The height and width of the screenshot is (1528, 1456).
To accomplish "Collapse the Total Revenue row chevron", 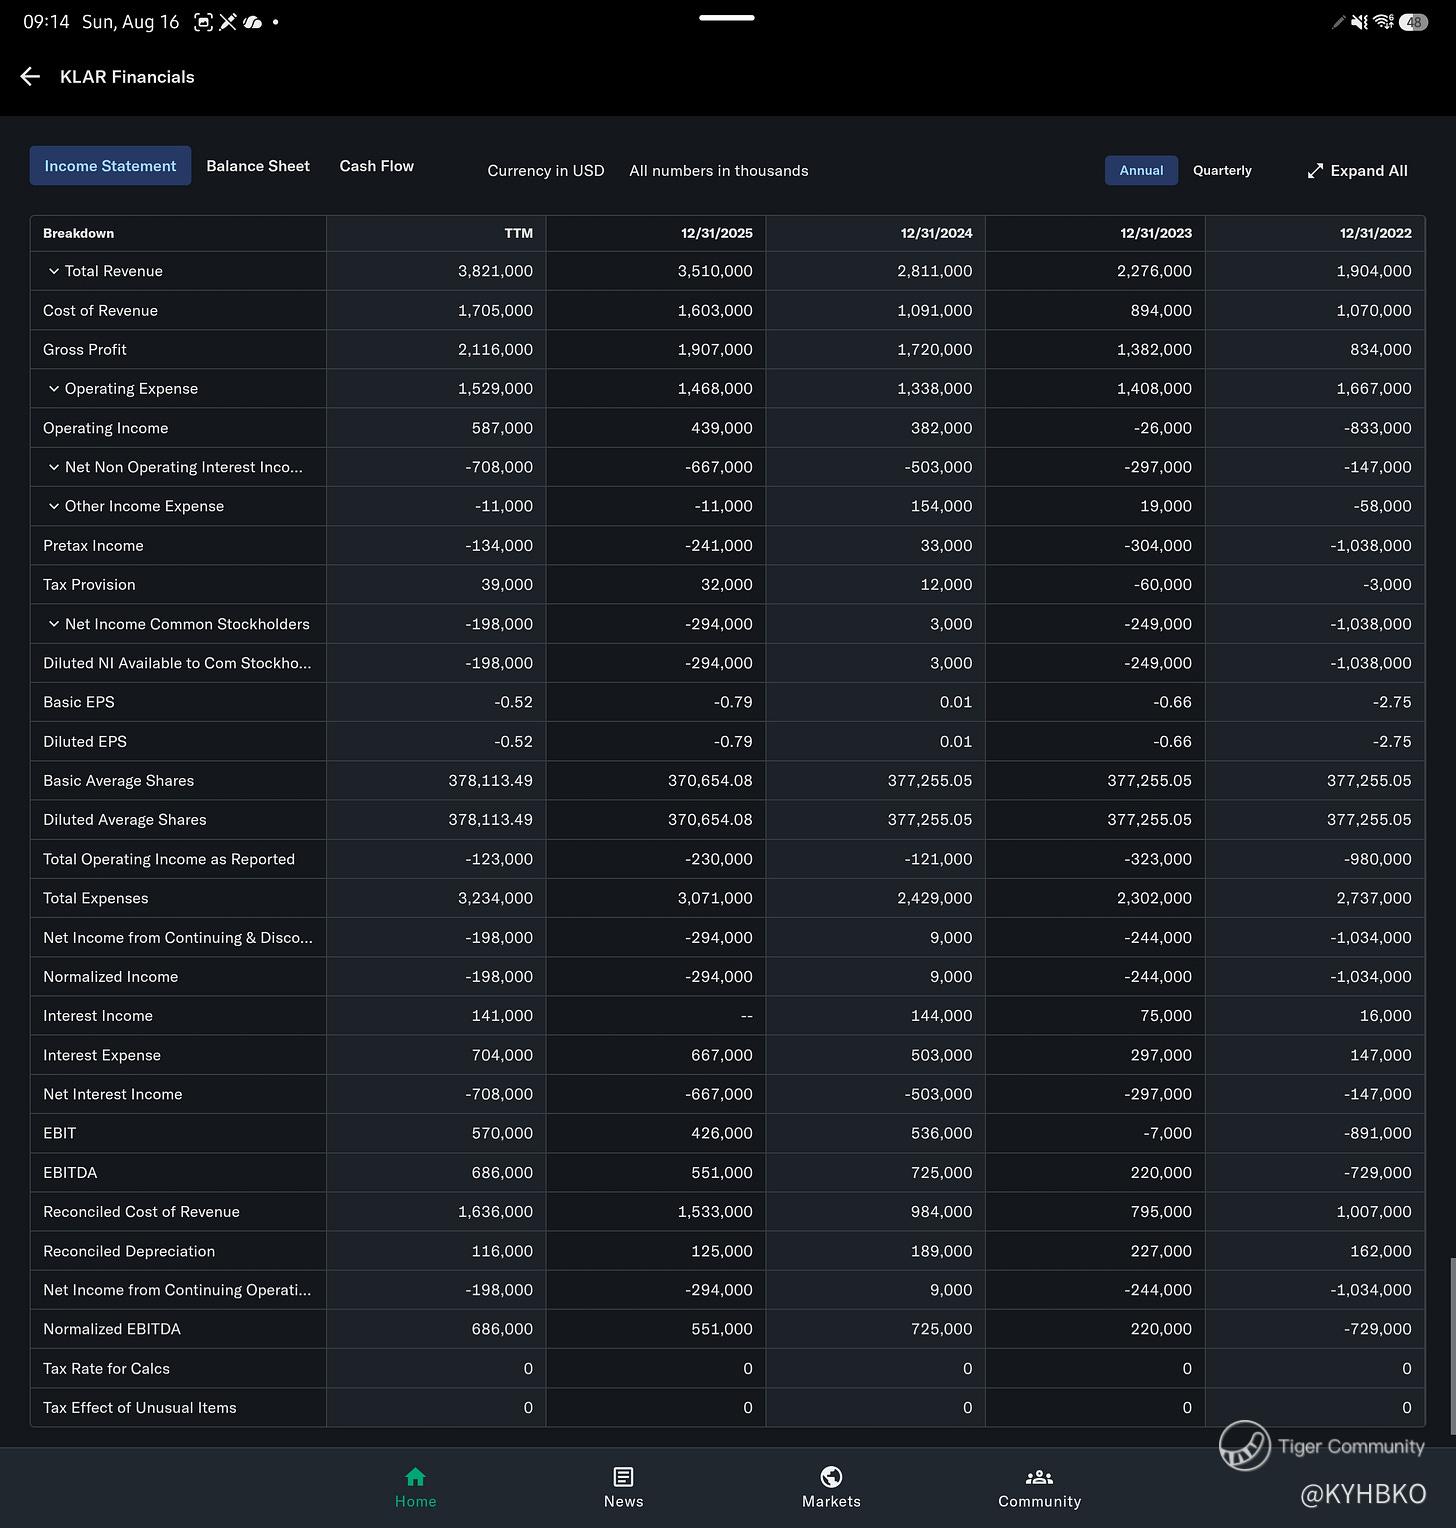I will pos(54,271).
